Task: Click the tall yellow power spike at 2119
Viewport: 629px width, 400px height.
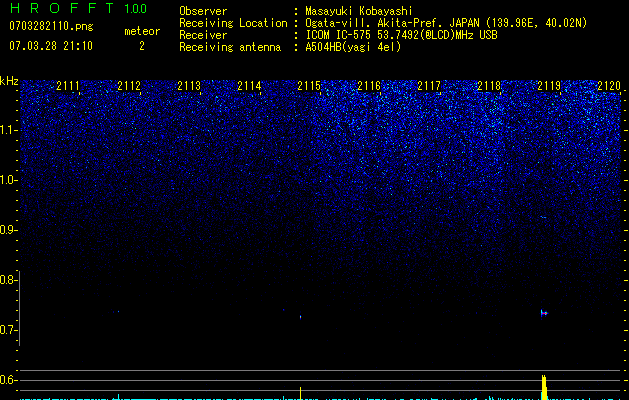Action: point(544,387)
